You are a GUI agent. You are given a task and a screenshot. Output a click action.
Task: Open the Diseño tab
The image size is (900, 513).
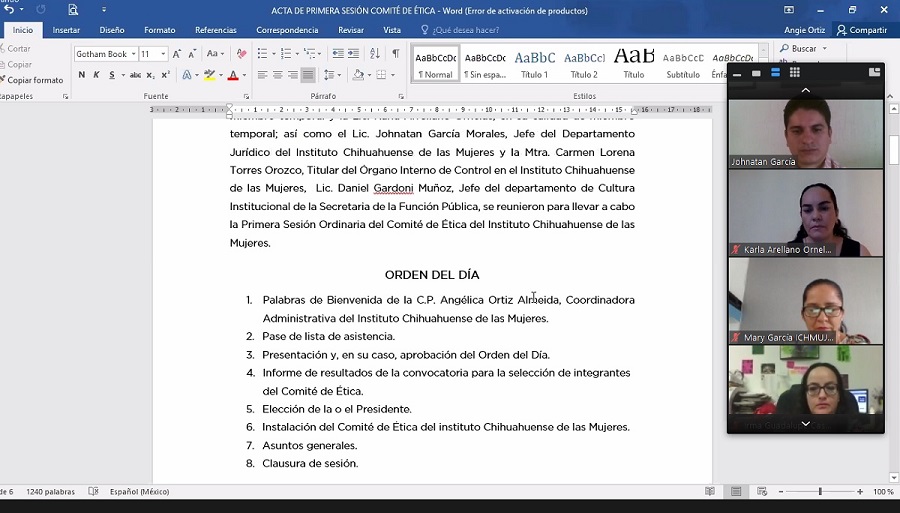[x=111, y=30]
